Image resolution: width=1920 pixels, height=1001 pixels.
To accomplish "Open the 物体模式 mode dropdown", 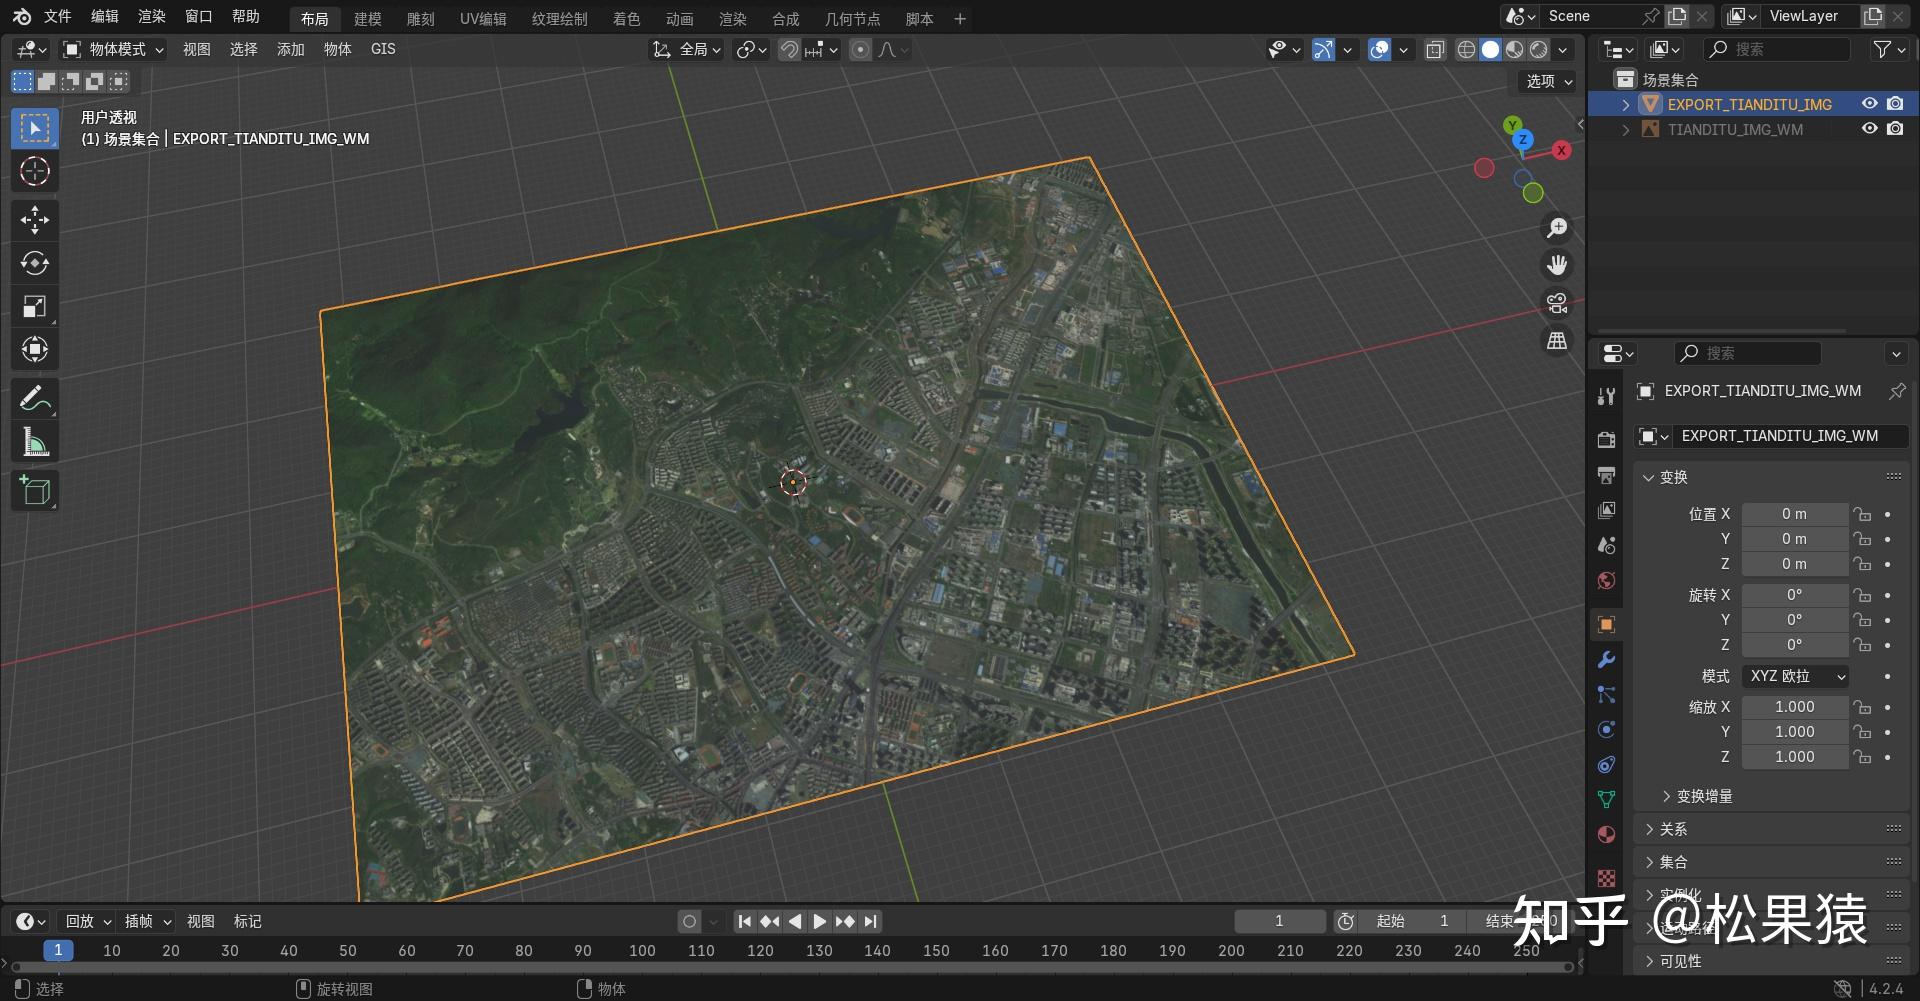I will [110, 49].
